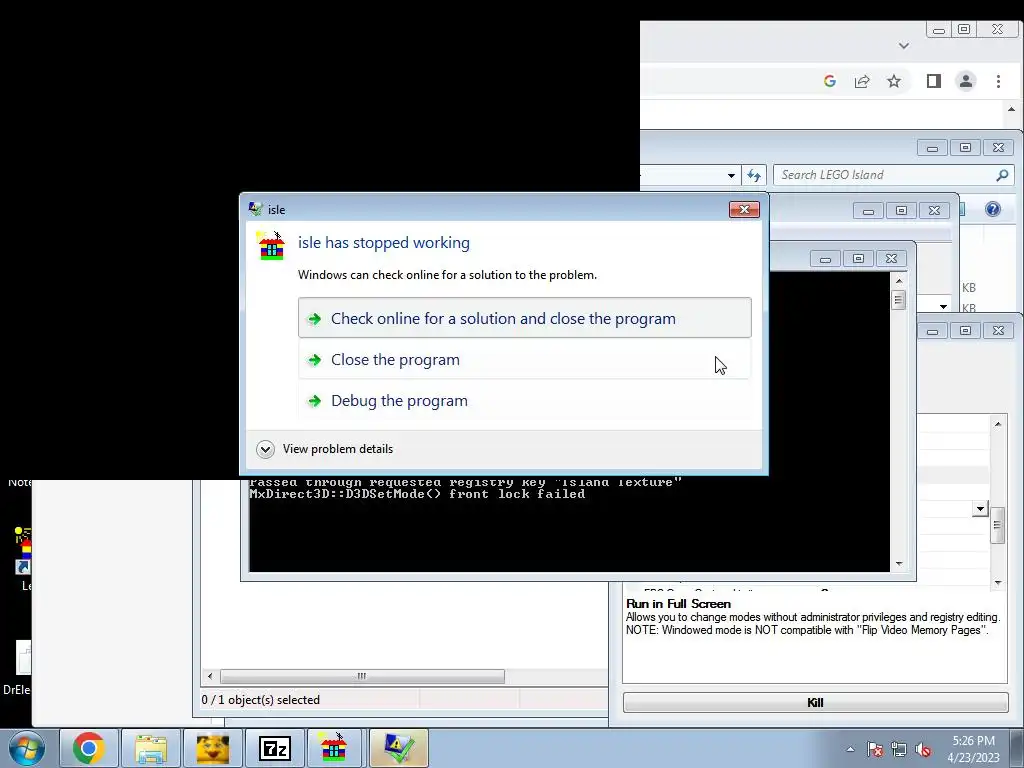Viewport: 1024px width, 768px height.
Task: Choose Debug the program option
Action: pyautogui.click(x=524, y=400)
